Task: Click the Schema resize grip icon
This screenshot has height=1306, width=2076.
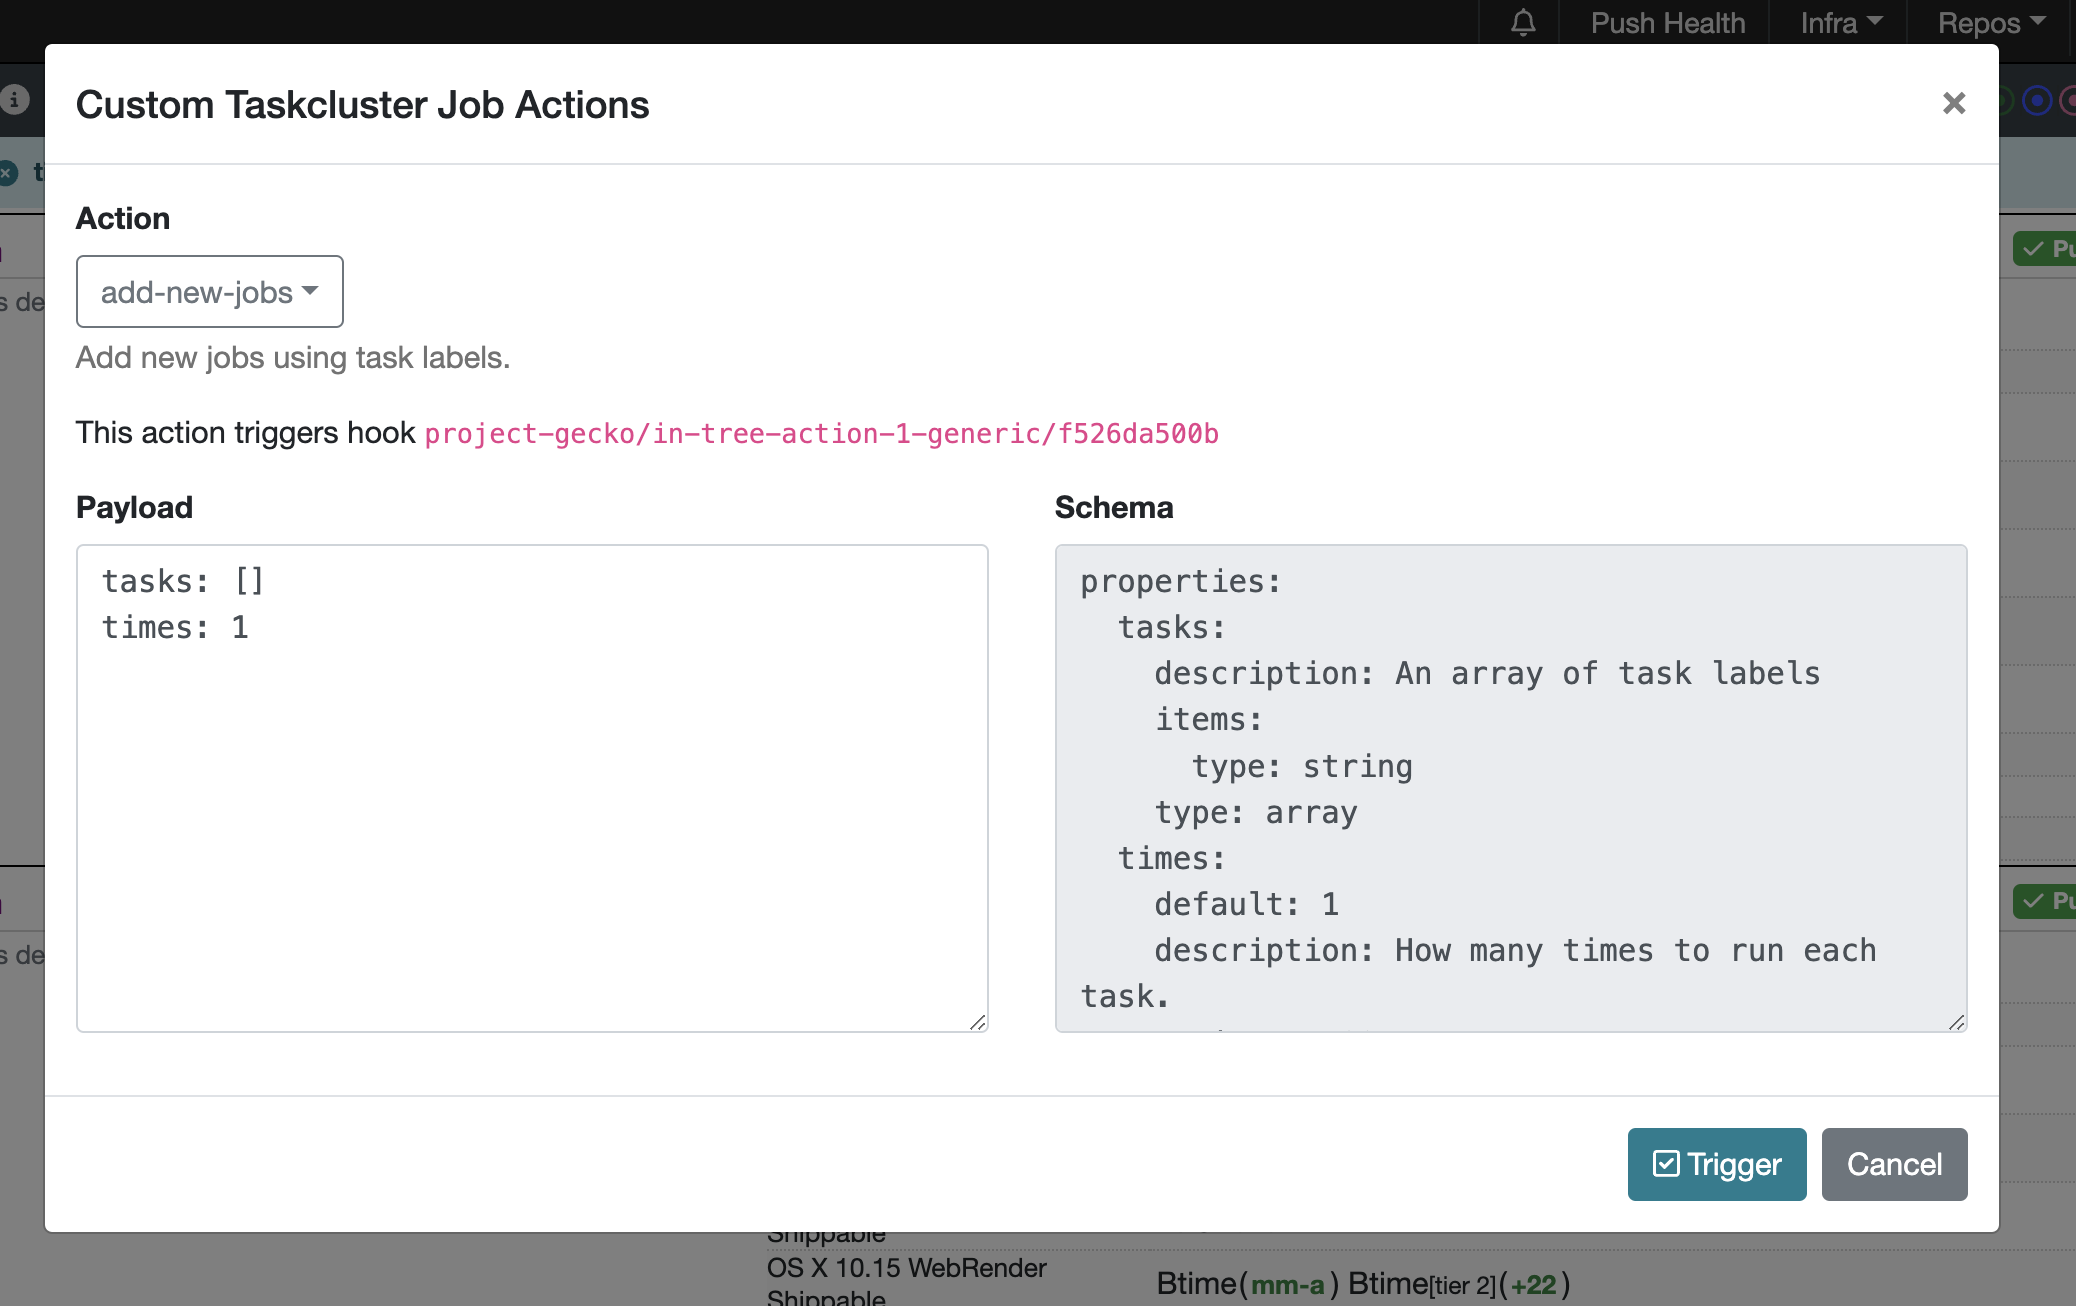Action: pyautogui.click(x=1958, y=1022)
